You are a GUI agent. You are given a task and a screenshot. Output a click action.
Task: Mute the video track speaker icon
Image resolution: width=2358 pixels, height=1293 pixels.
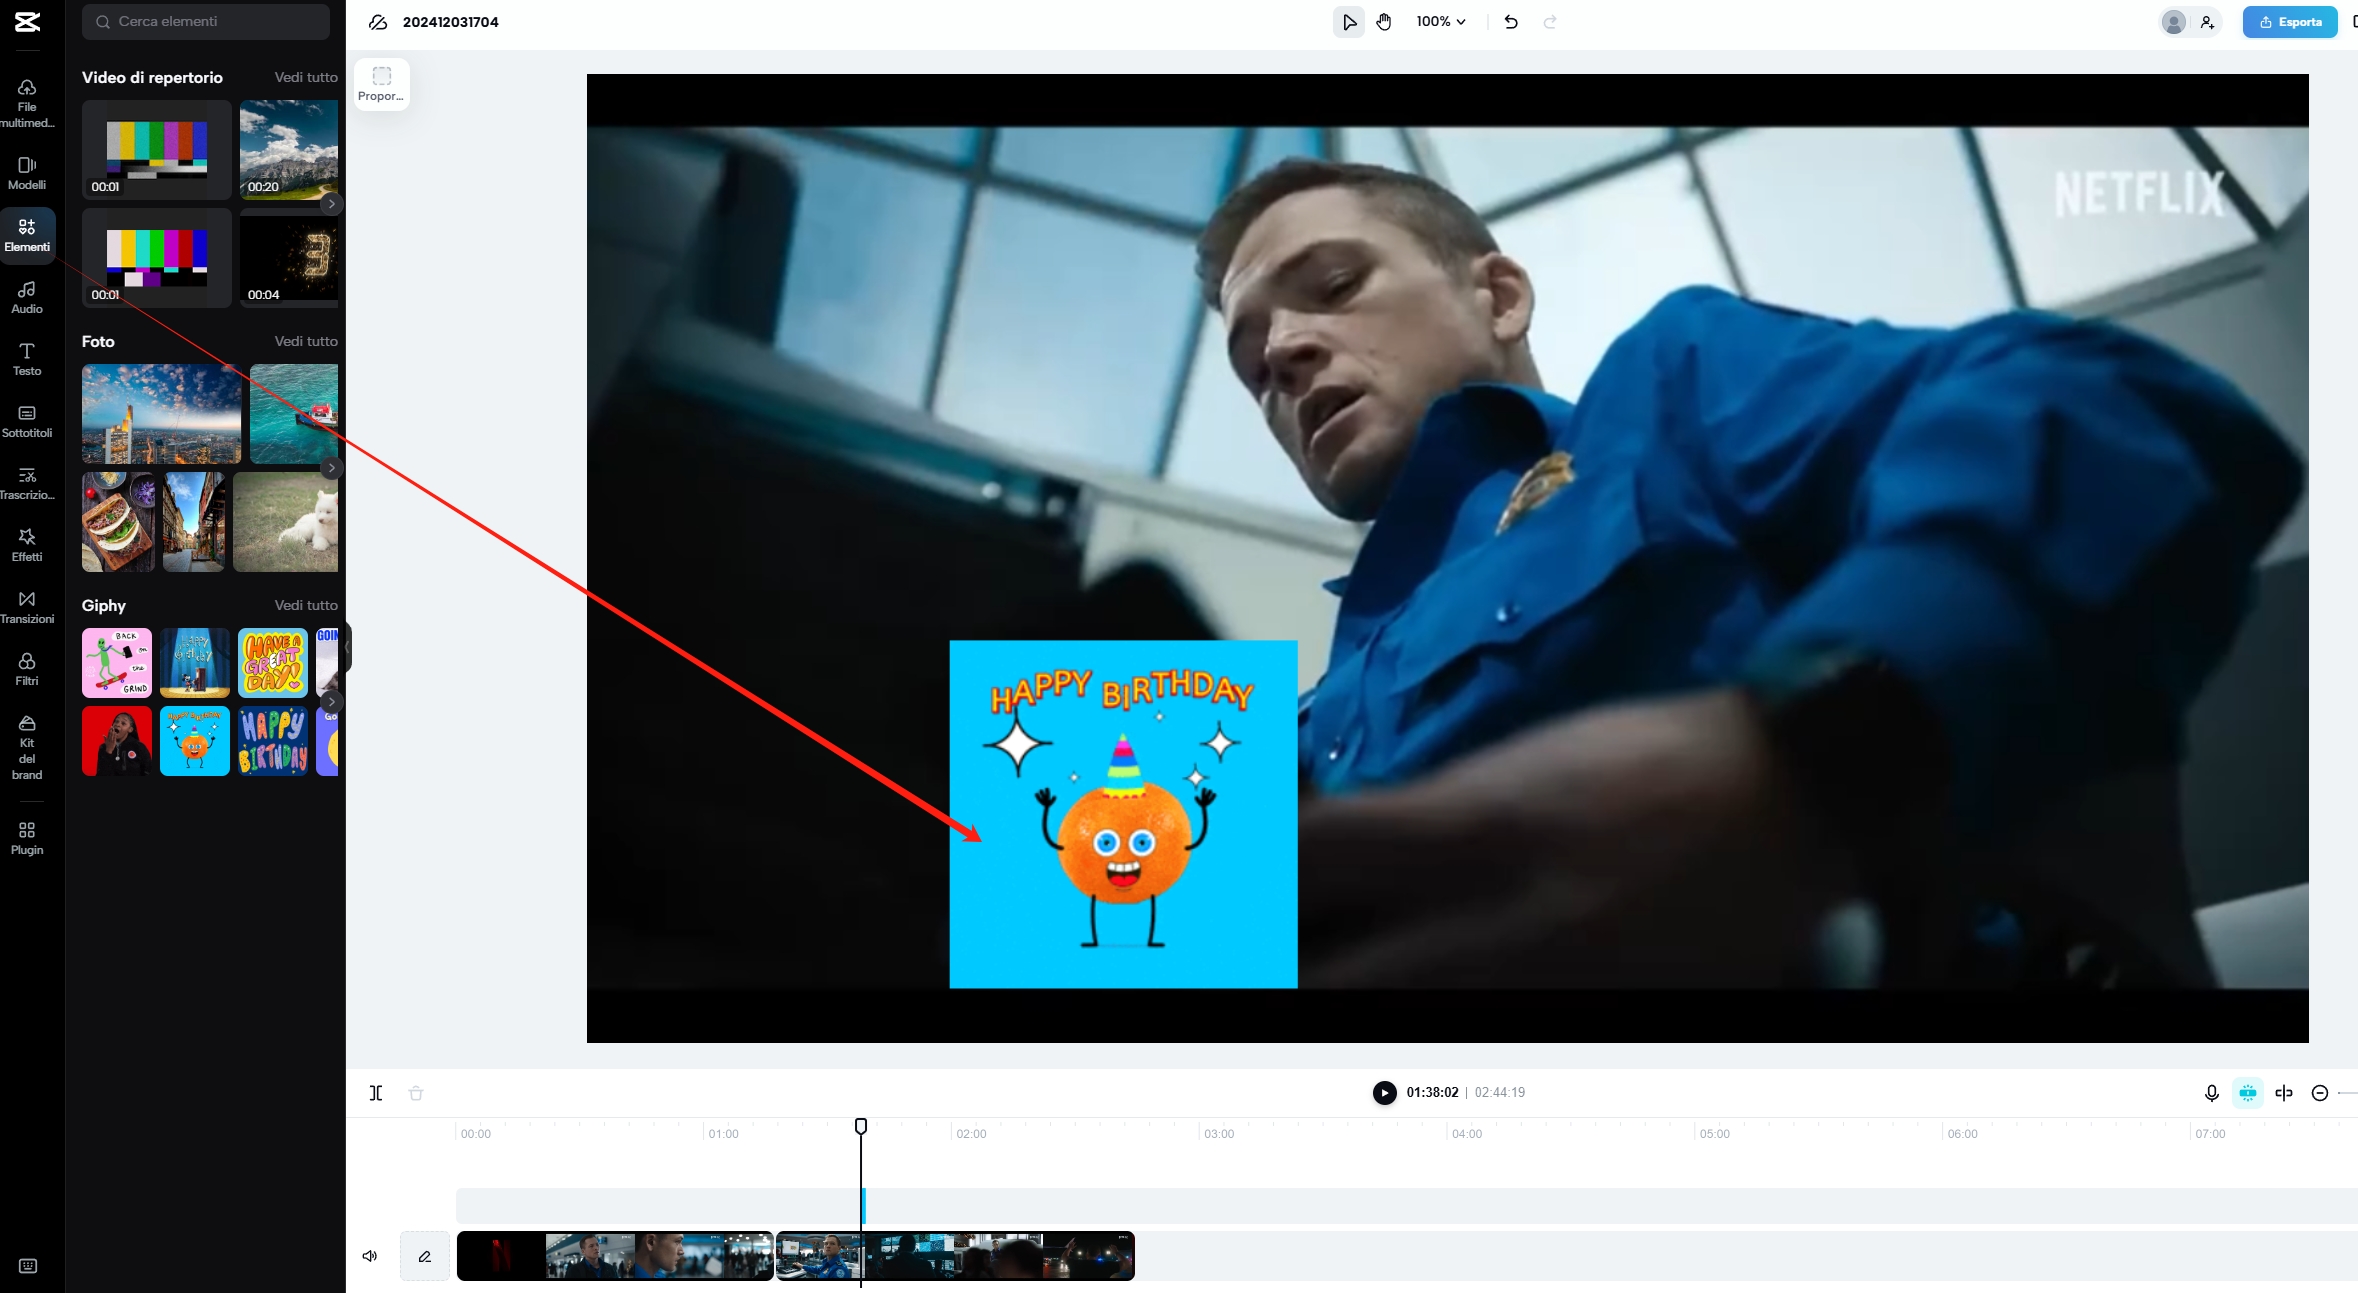pyautogui.click(x=370, y=1256)
